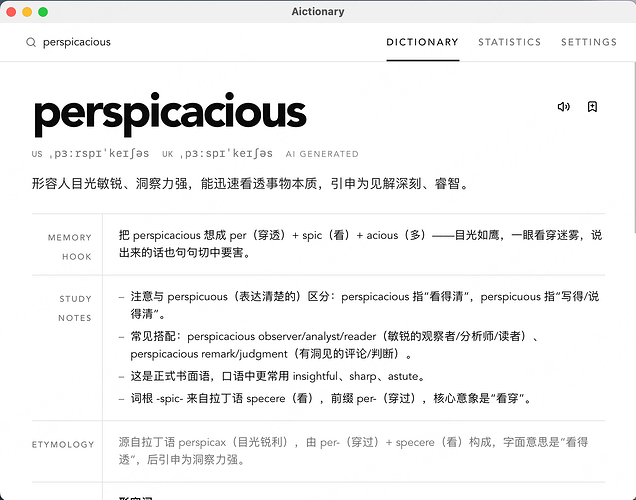Click the AI GENERATED label
This screenshot has width=636, height=500.
322,154
